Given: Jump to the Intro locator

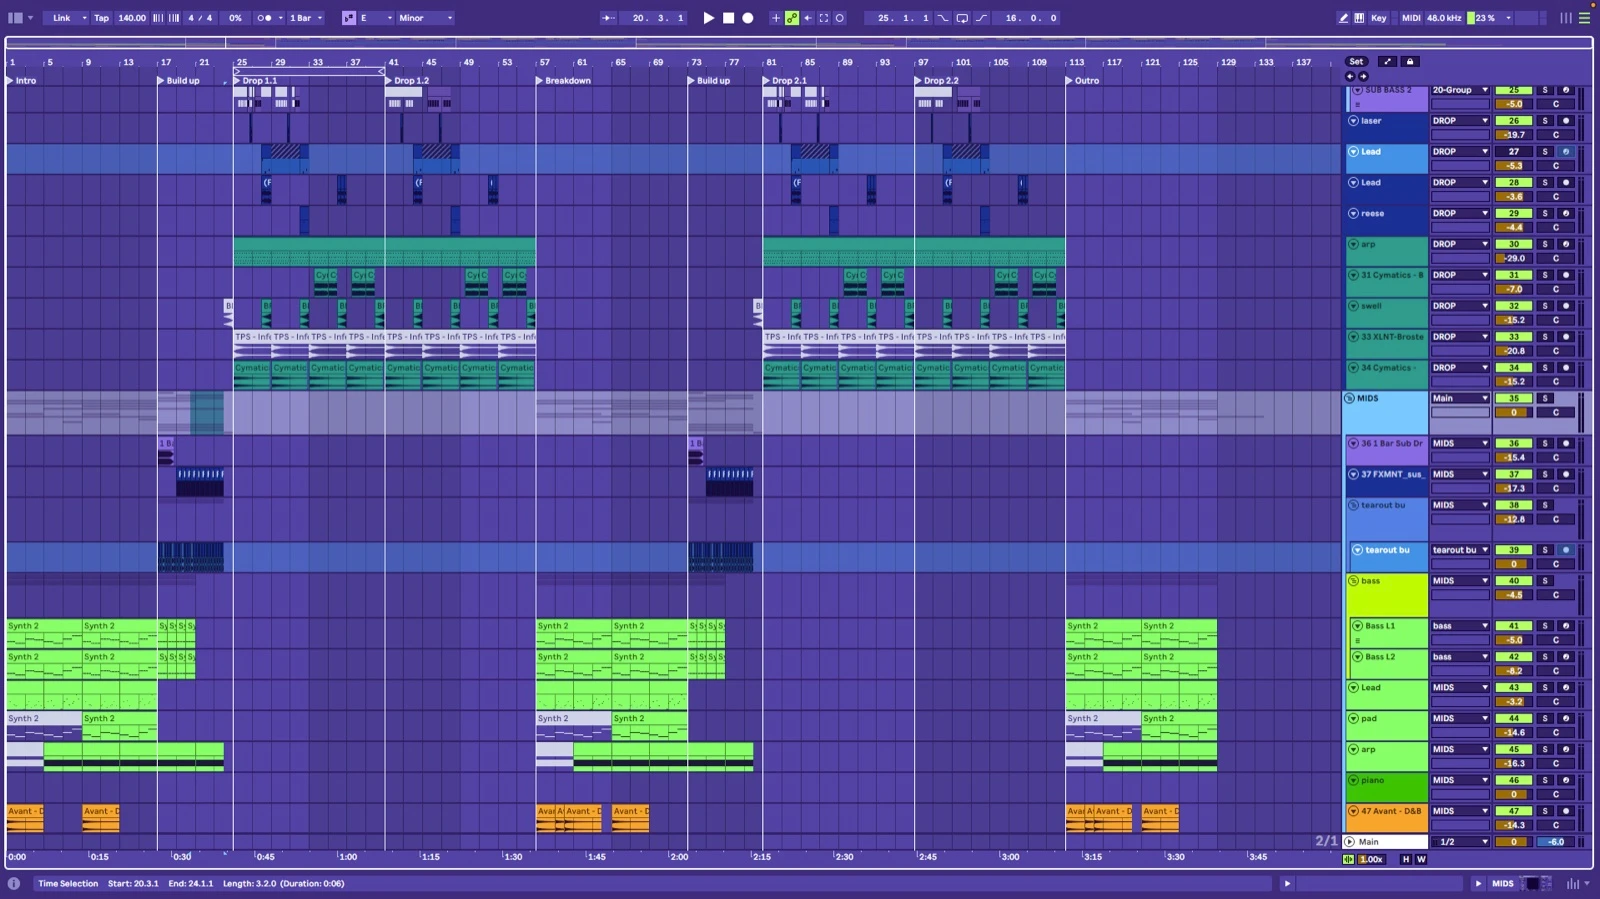Looking at the screenshot, I should pyautogui.click(x=21, y=81).
